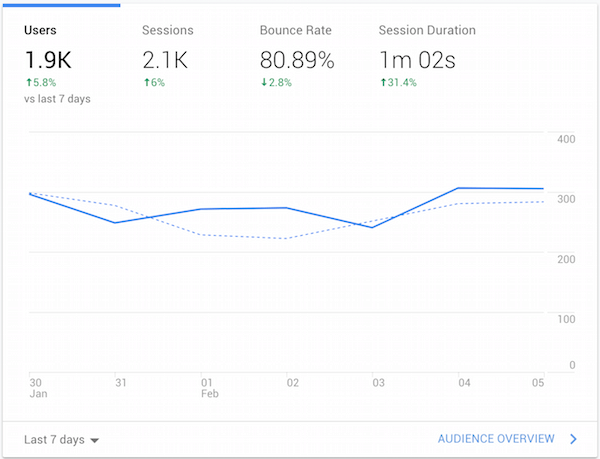Click the 31.4% duration increase indicator
Image resolution: width=600 pixels, height=459 pixels.
pyautogui.click(x=398, y=82)
